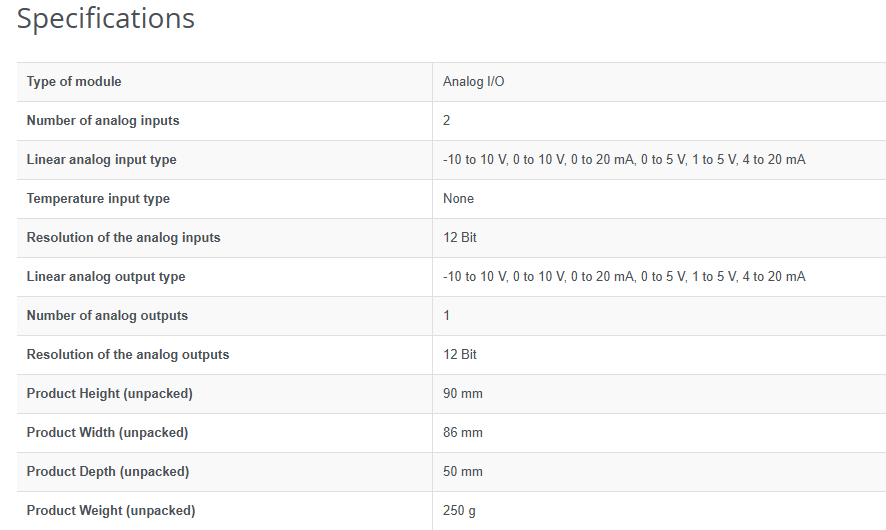Click the "Number of analog inputs" label
886x530 pixels.
tap(103, 120)
